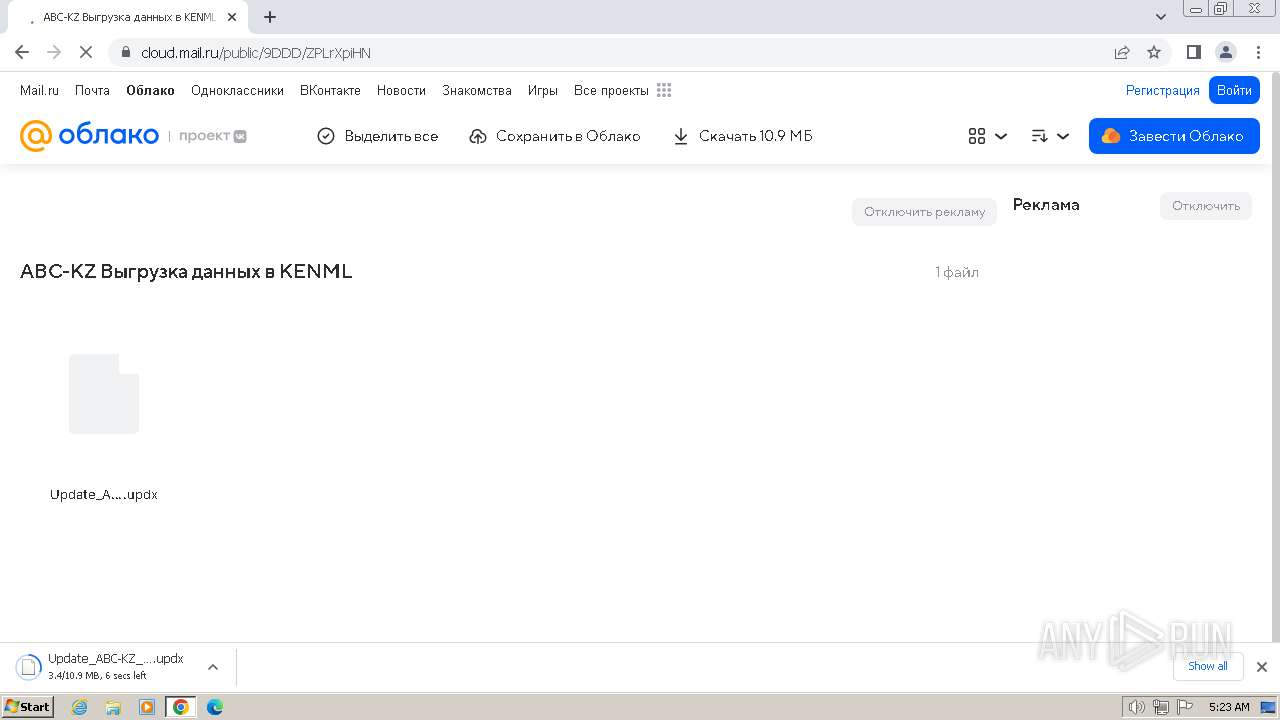Screen dimensions: 1280x720
Task: Click Отключить рекламу button
Action: tap(924, 211)
